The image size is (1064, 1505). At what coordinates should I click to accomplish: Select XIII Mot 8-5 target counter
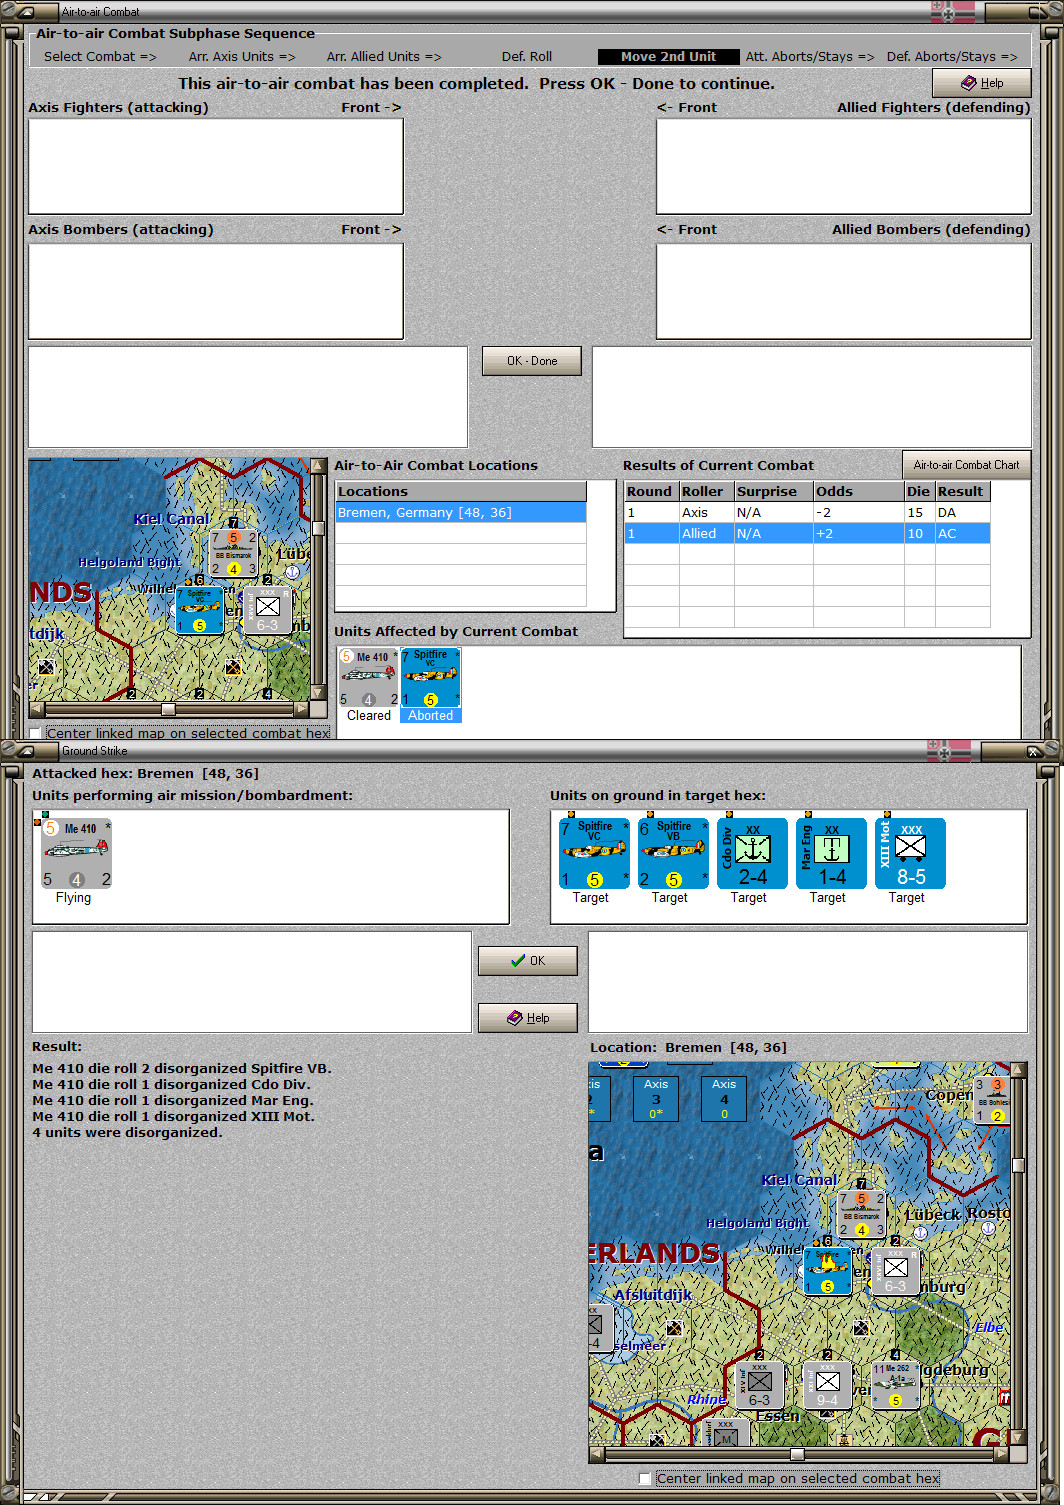click(911, 853)
